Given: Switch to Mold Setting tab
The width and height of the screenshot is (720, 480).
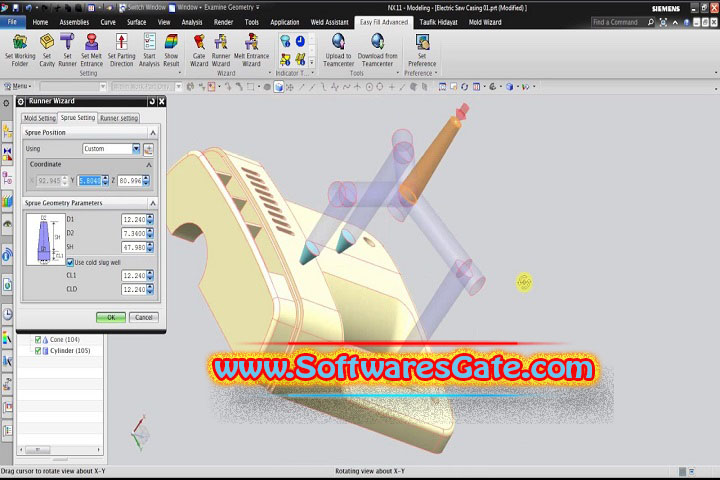Looking at the screenshot, I should pos(39,118).
